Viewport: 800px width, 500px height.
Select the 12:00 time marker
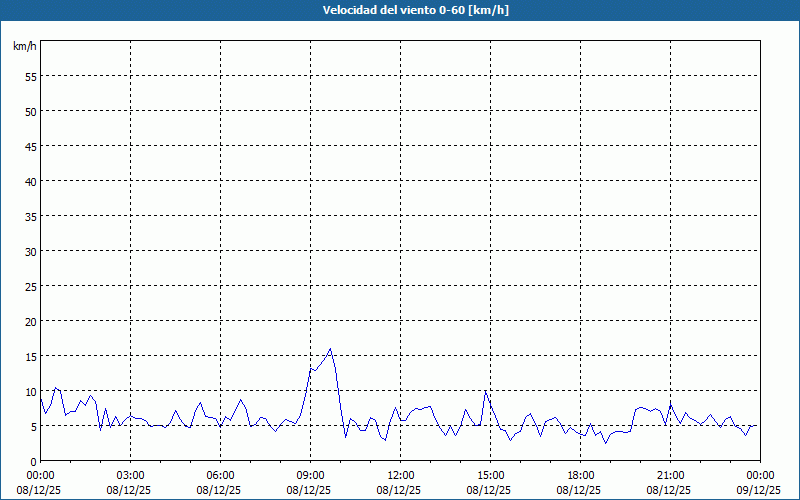coord(400,475)
